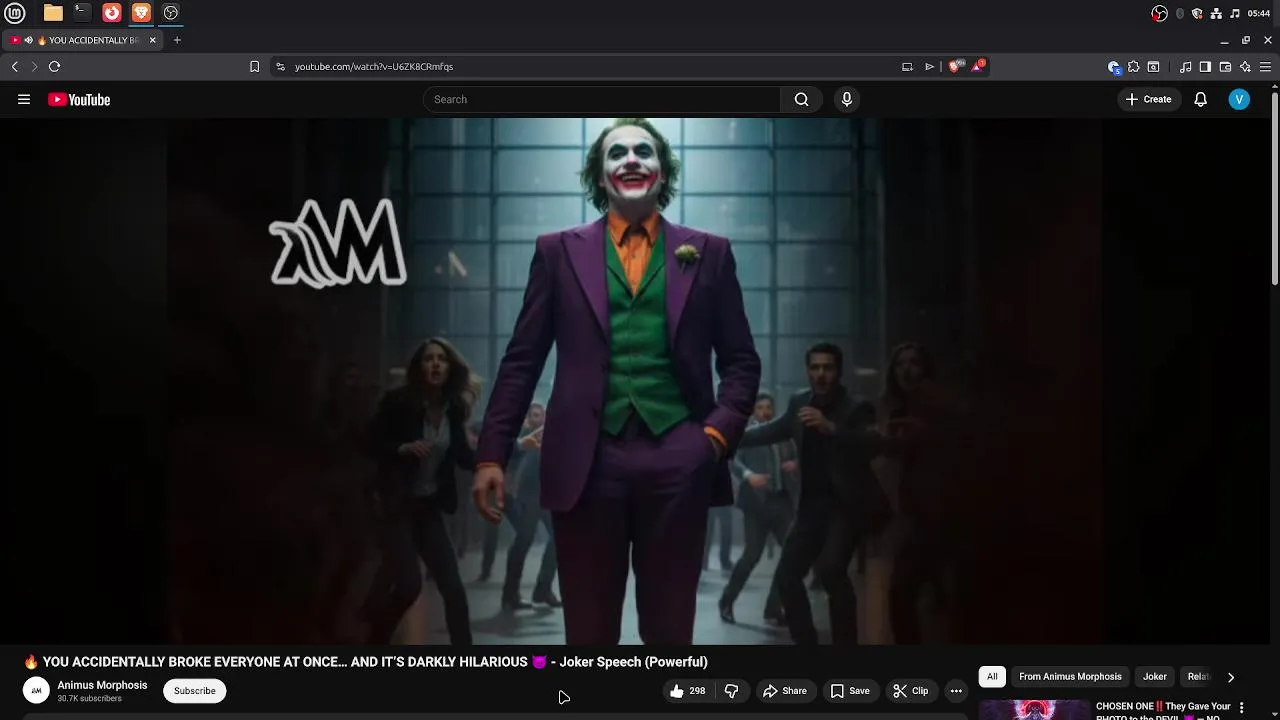Open the browser playlist music icon
Image resolution: width=1280 pixels, height=720 pixels.
pos(1185,67)
